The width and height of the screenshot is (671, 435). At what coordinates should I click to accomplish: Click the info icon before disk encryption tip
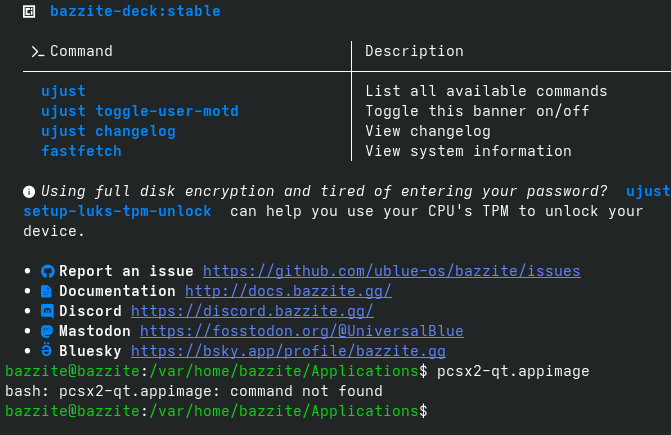(x=29, y=191)
